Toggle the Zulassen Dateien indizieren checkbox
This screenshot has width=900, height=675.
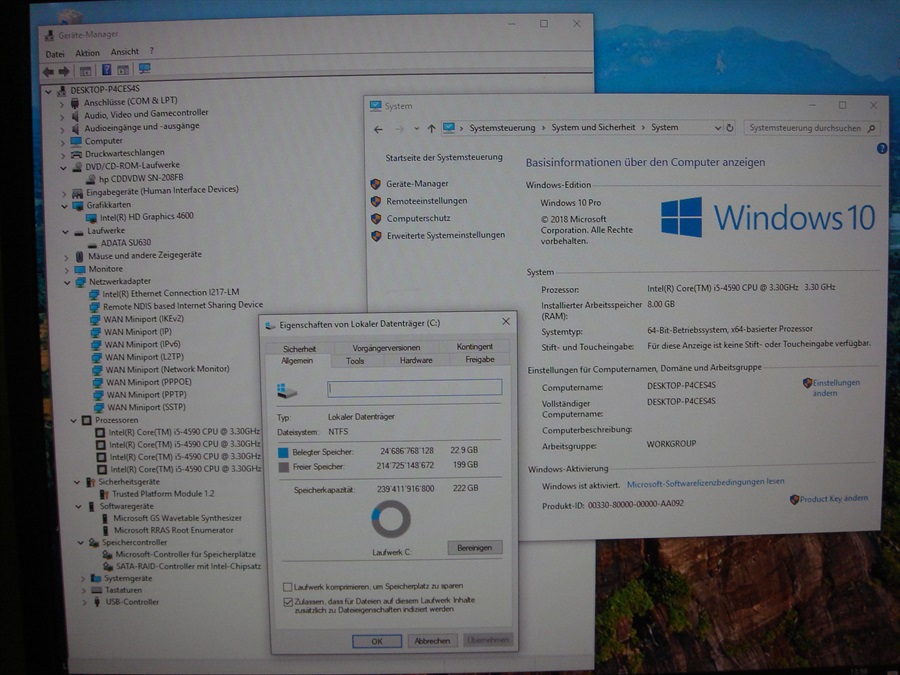click(x=288, y=602)
